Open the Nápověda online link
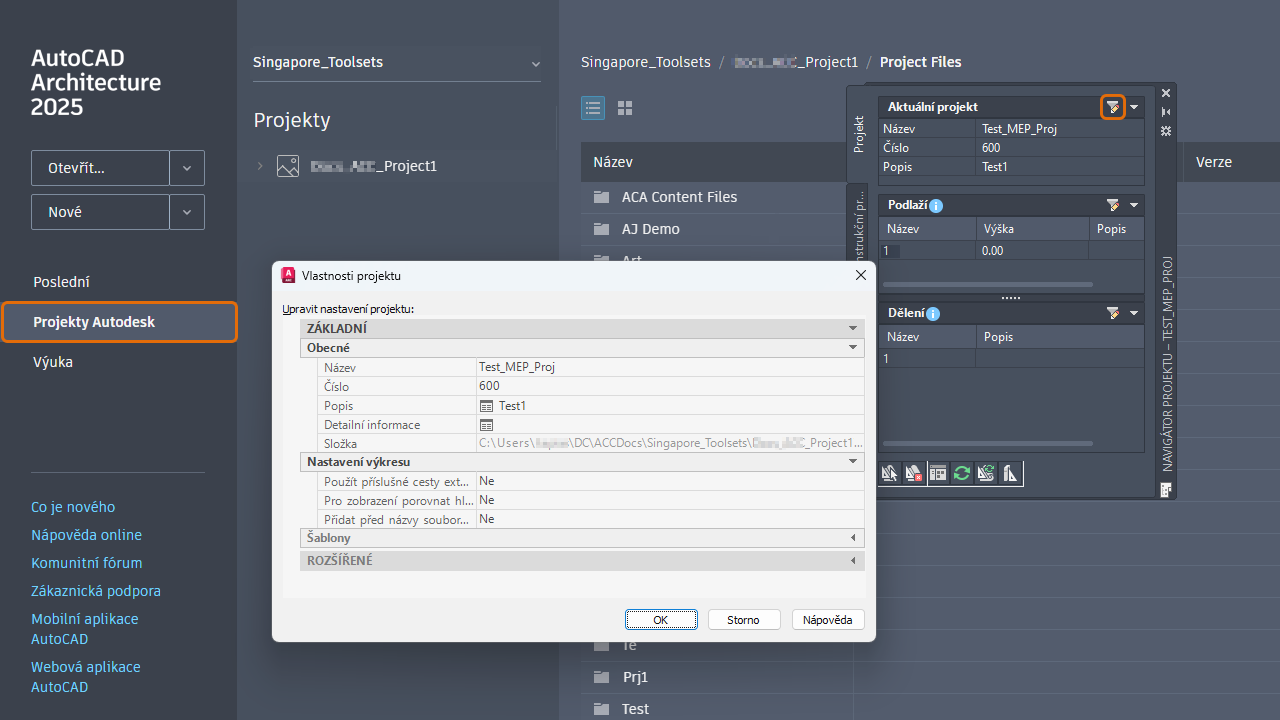The width and height of the screenshot is (1280, 720). [86, 535]
